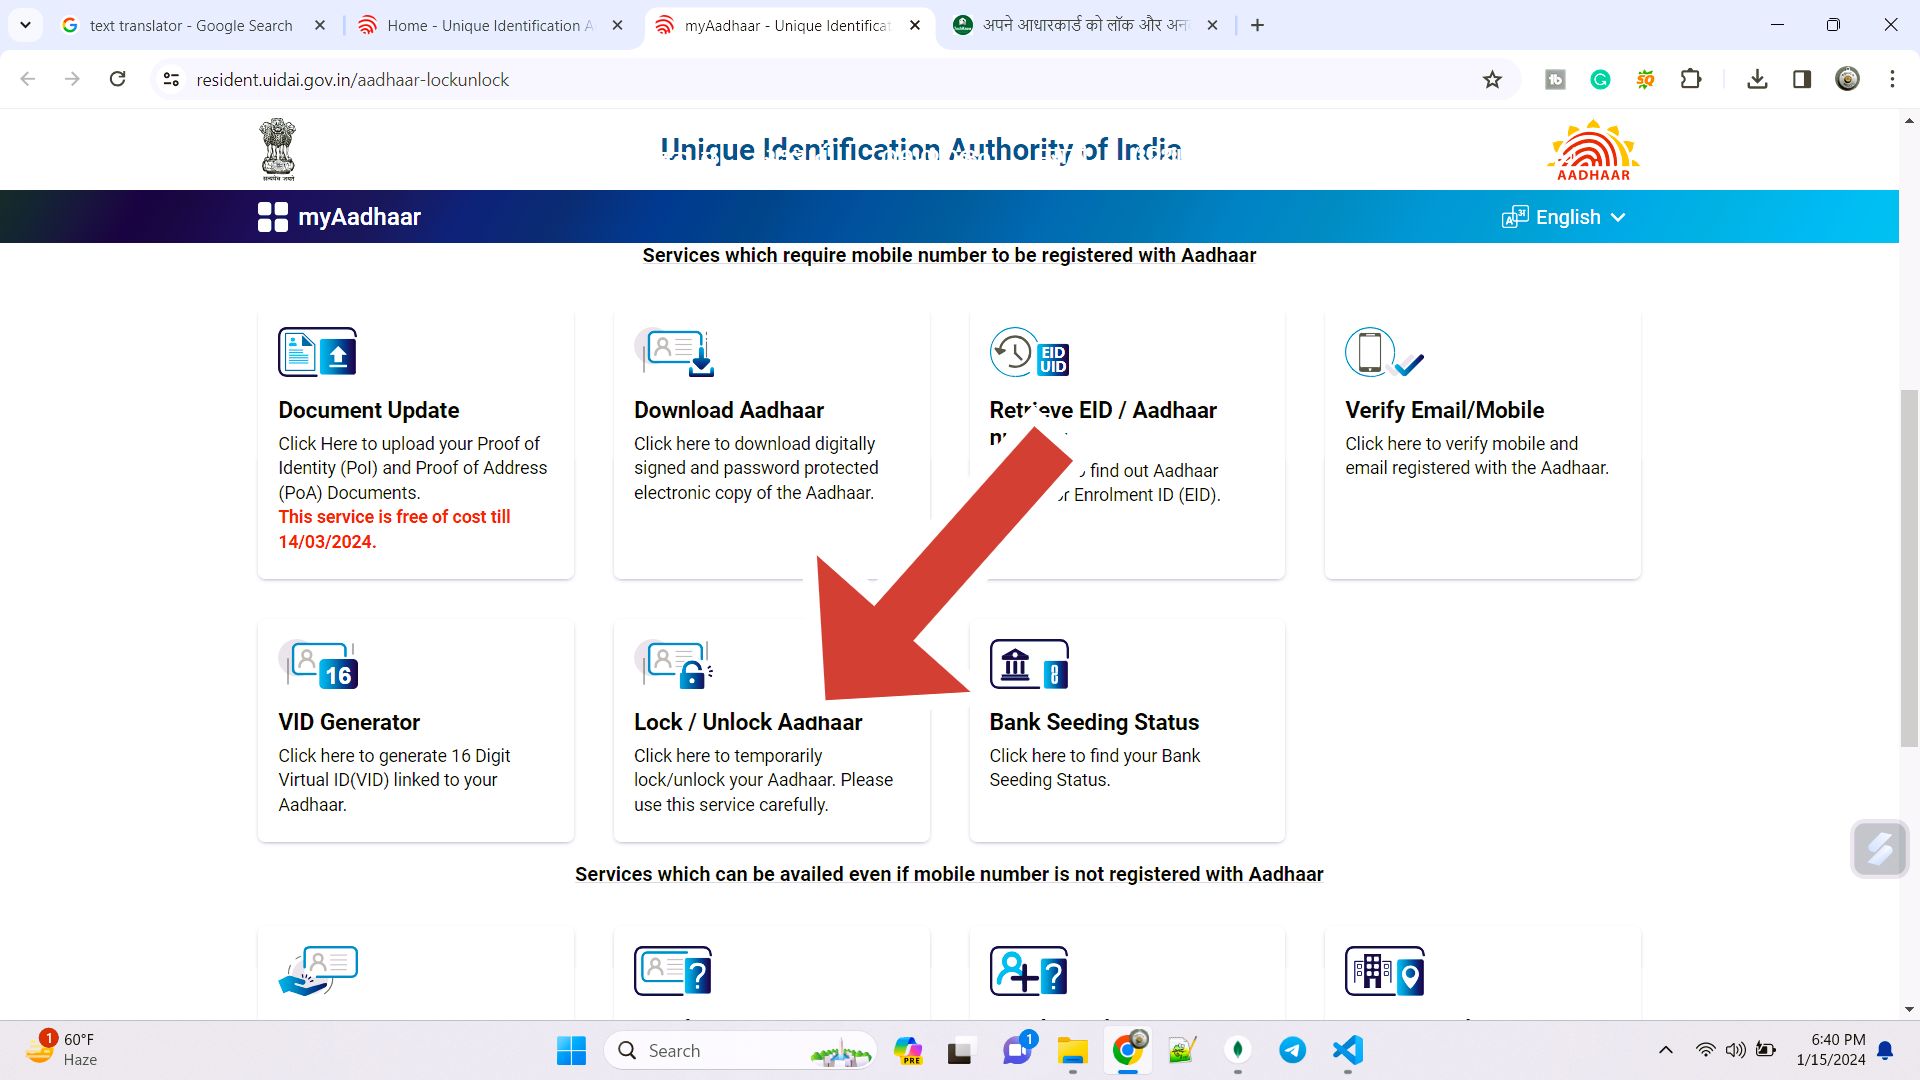Switch to the Hindi-titled Aadhaar tab
1920x1080 pixels.
point(1085,25)
